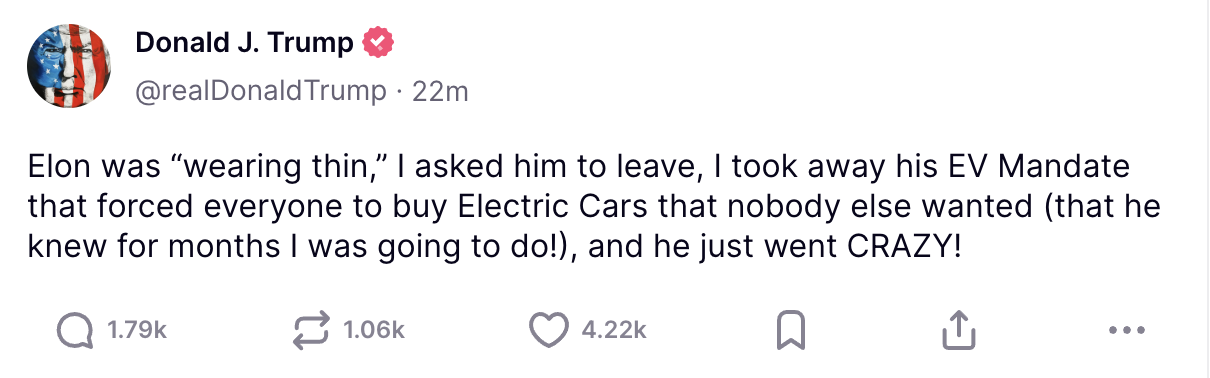The height and width of the screenshot is (378, 1210).
Task: Click the @realDonaldTrump handle
Action: point(260,91)
